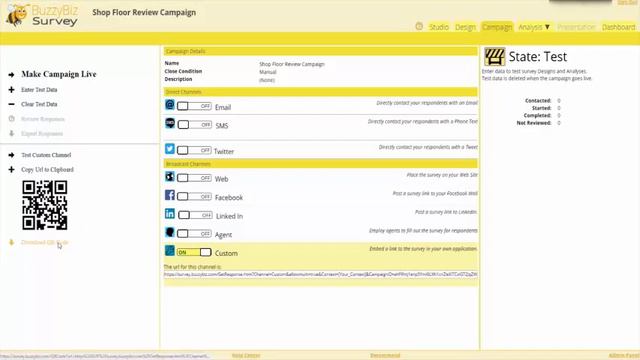
Task: Click the arrow icon beside Make Campaign Live
Action: click(x=11, y=75)
